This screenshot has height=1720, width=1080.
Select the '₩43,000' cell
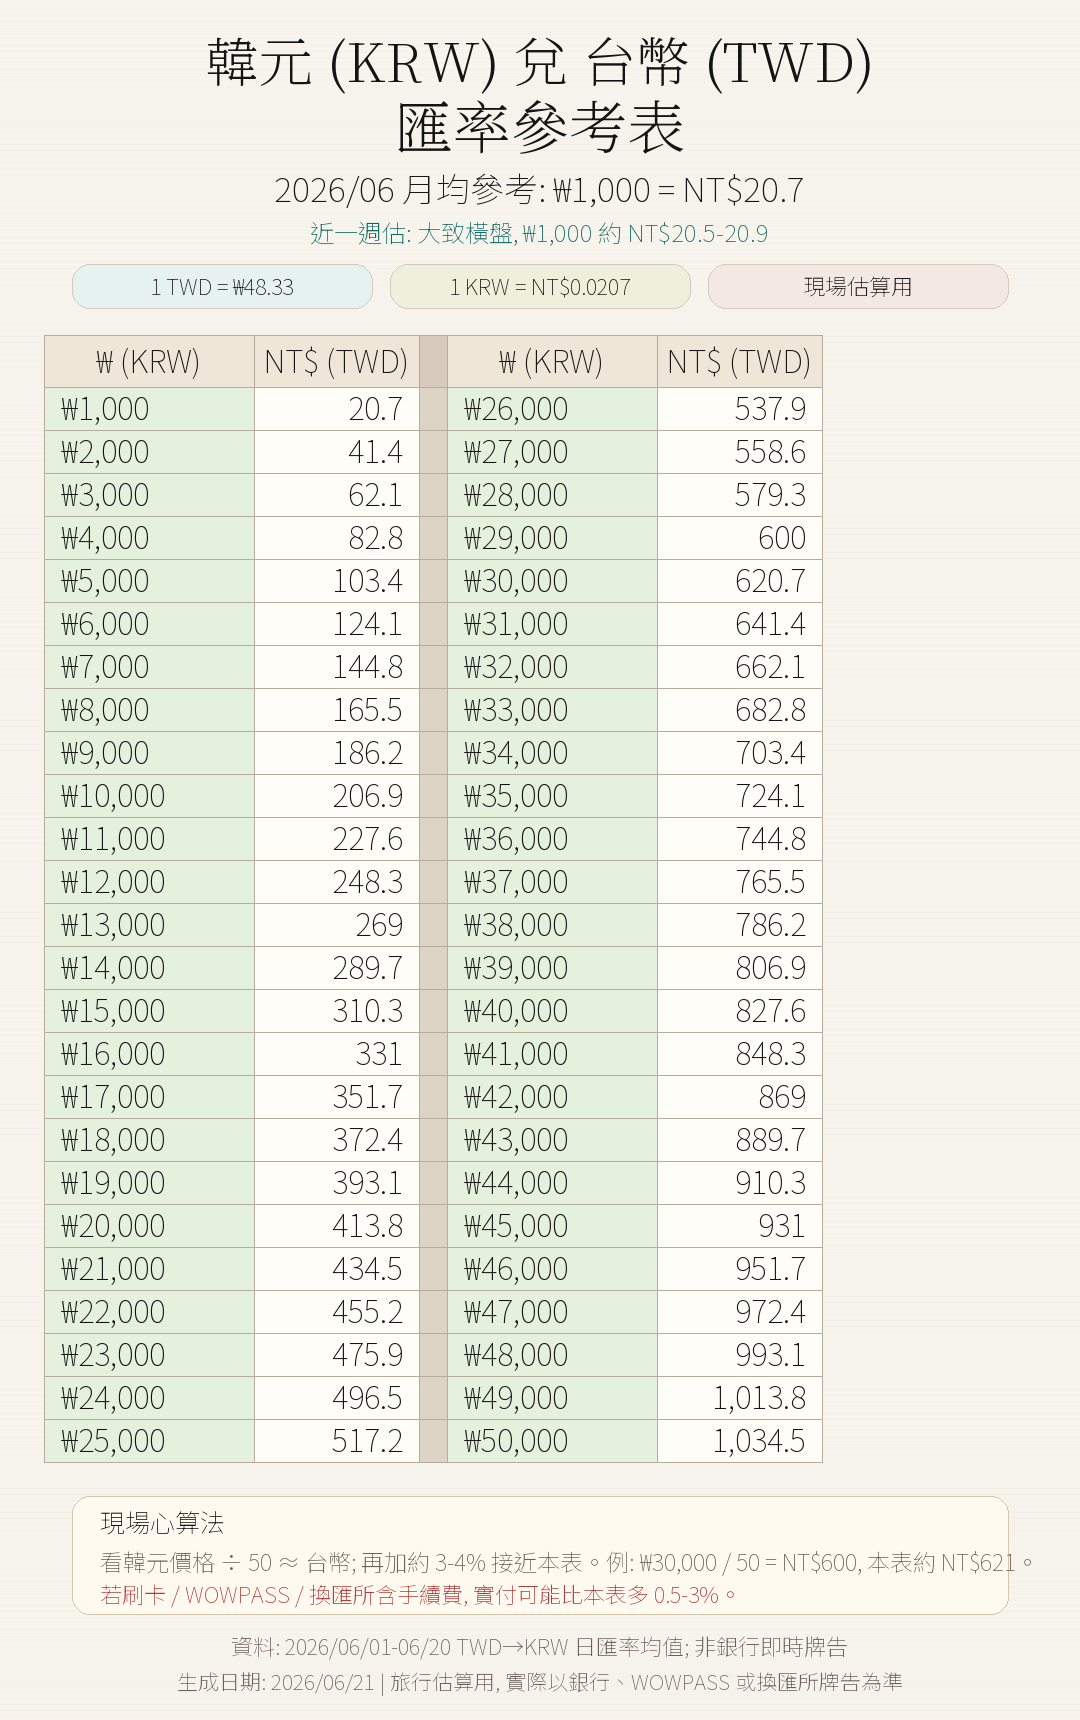click(x=552, y=1140)
